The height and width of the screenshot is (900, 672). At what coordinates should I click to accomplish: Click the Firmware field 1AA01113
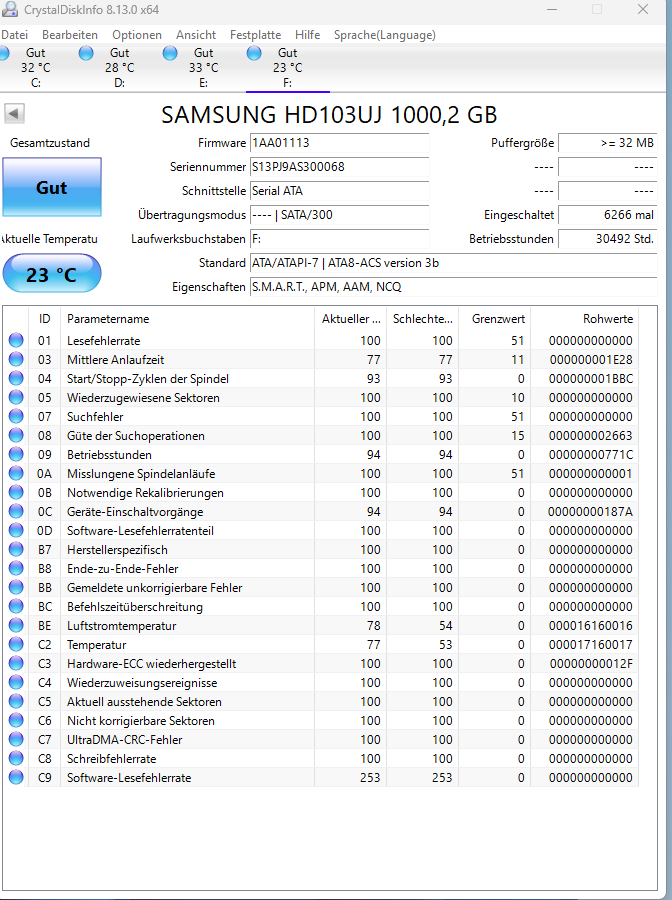[339, 143]
